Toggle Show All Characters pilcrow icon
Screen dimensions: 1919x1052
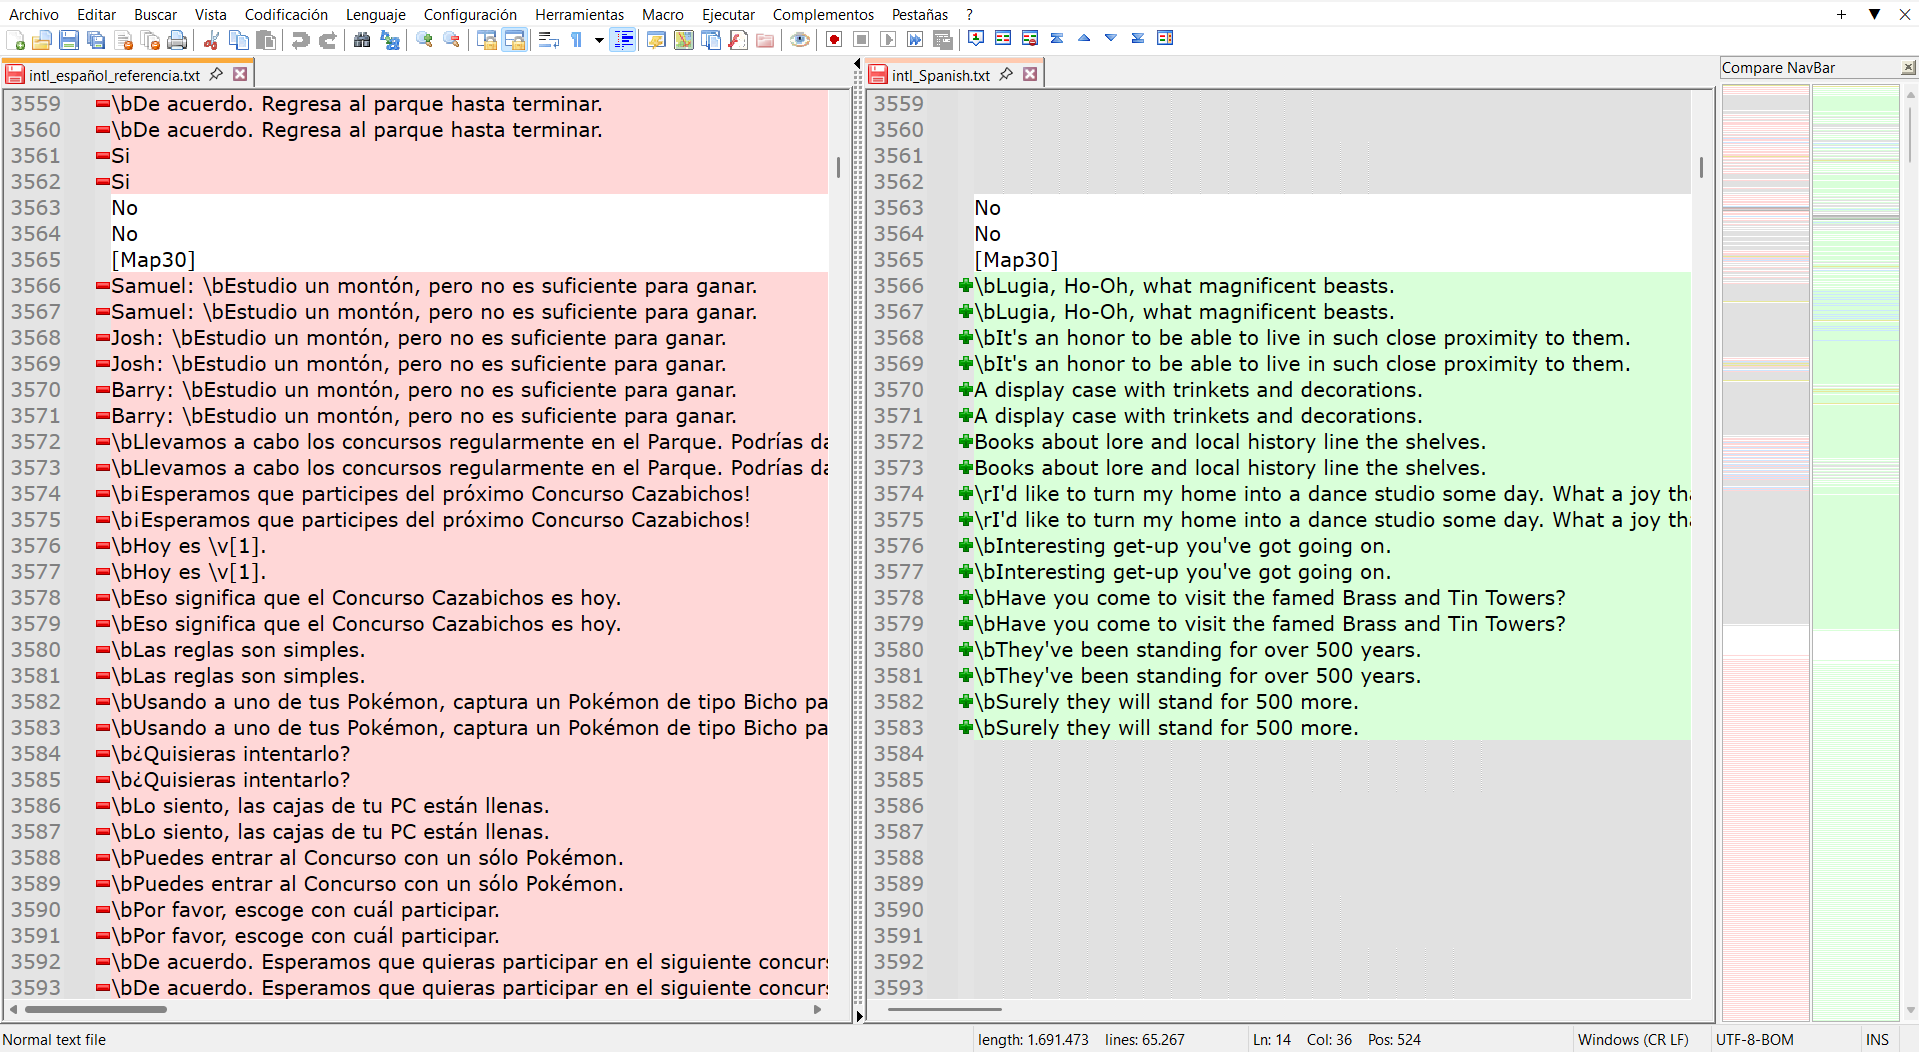(576, 40)
